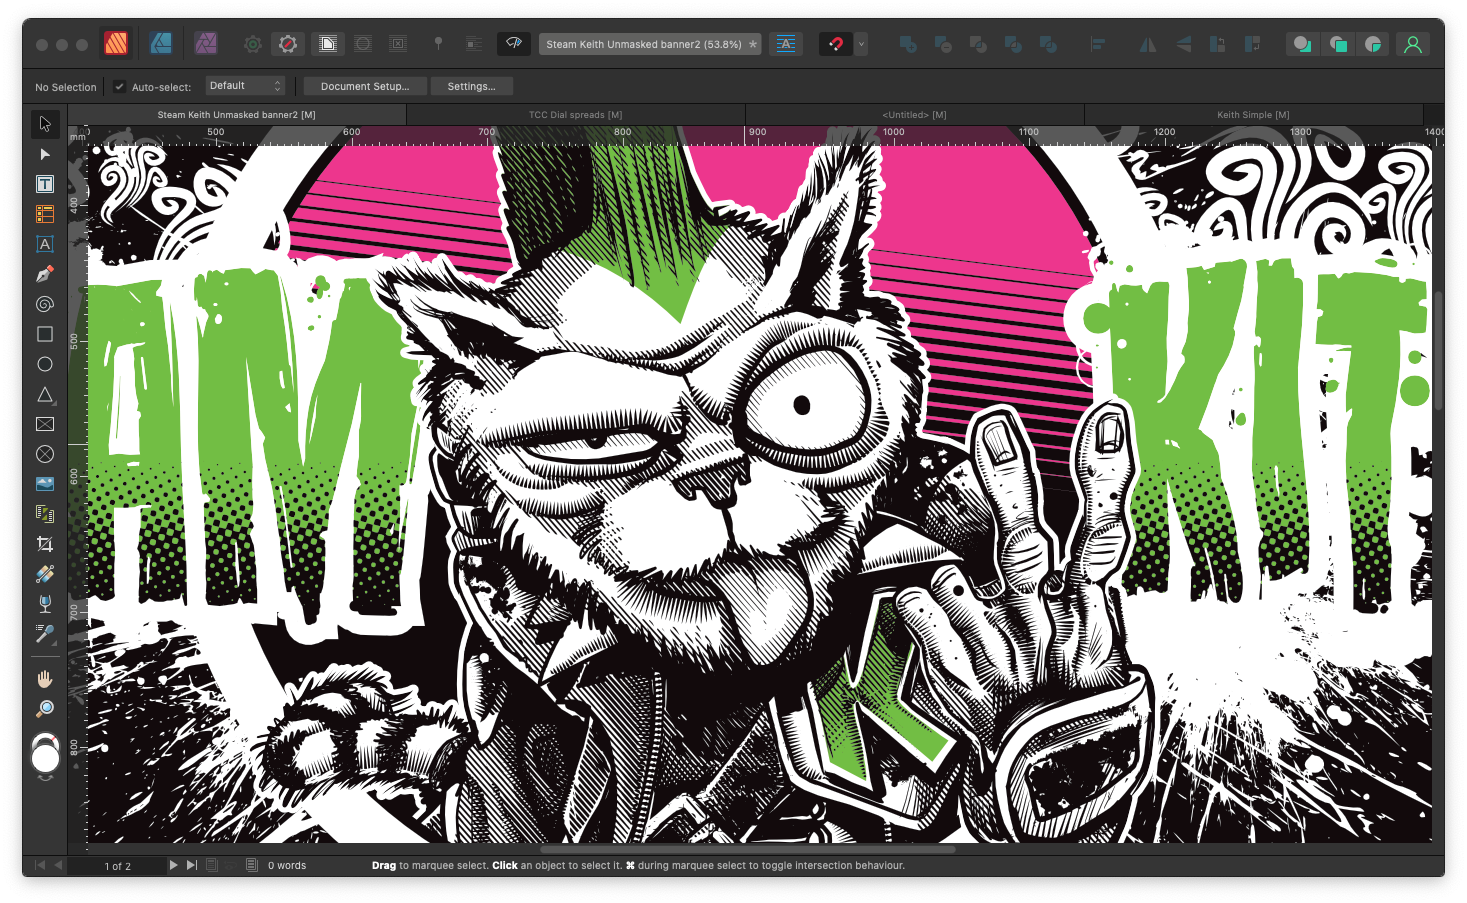Click the word count page icon
1467x903 pixels.
point(251,865)
